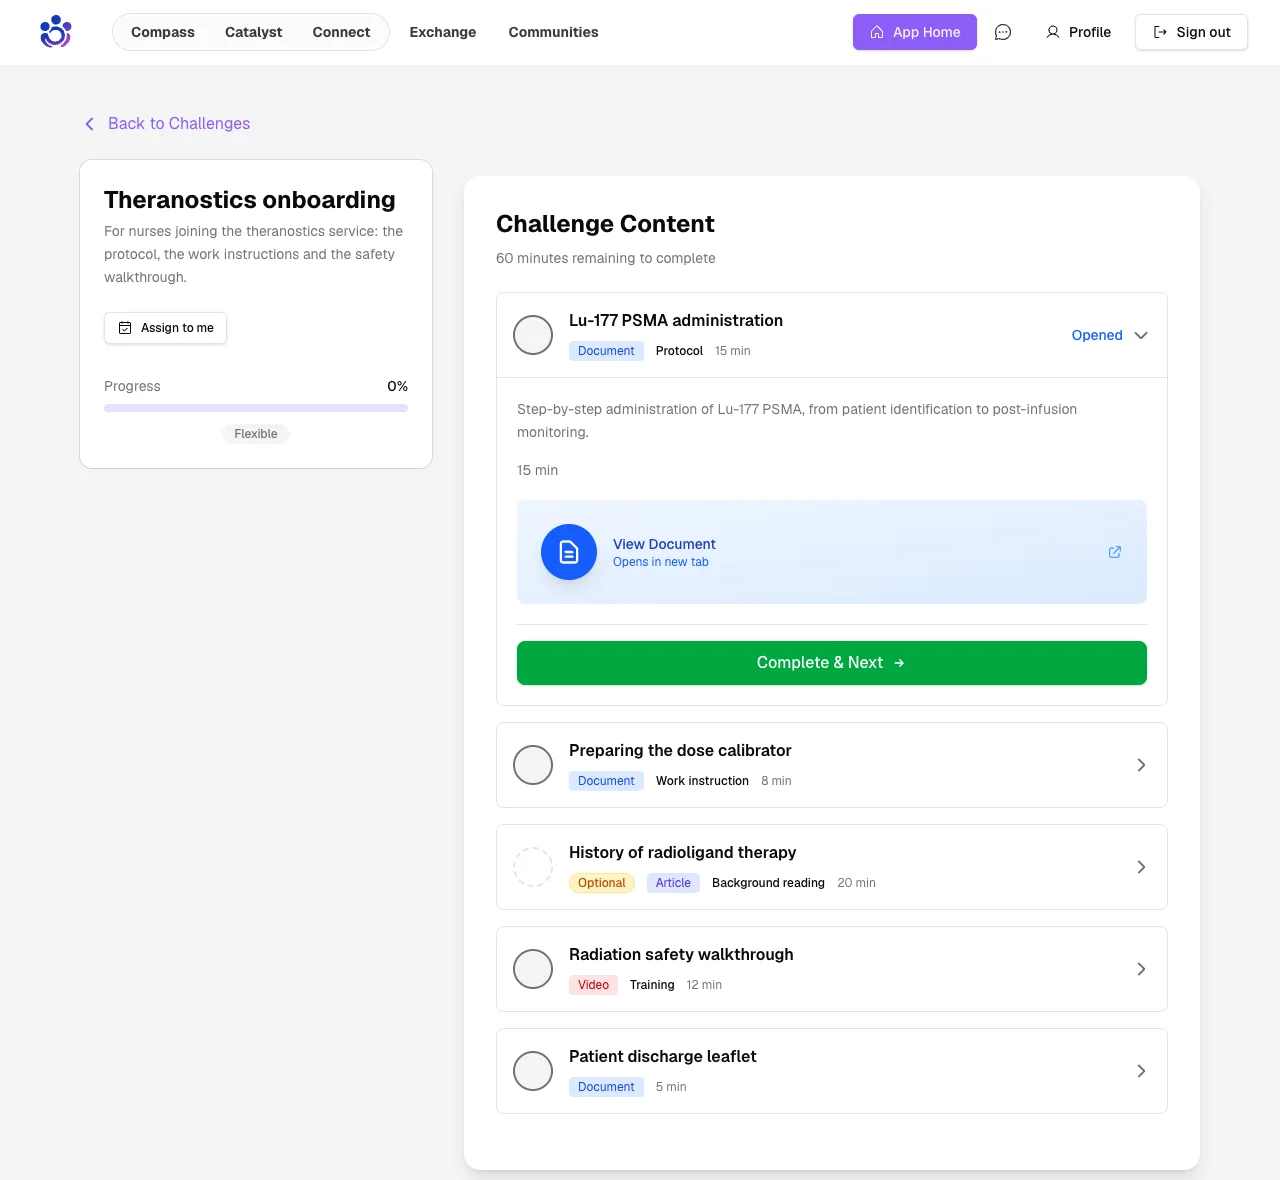Click the Flexible tag under progress
Image resolution: width=1280 pixels, height=1180 pixels.
[256, 434]
